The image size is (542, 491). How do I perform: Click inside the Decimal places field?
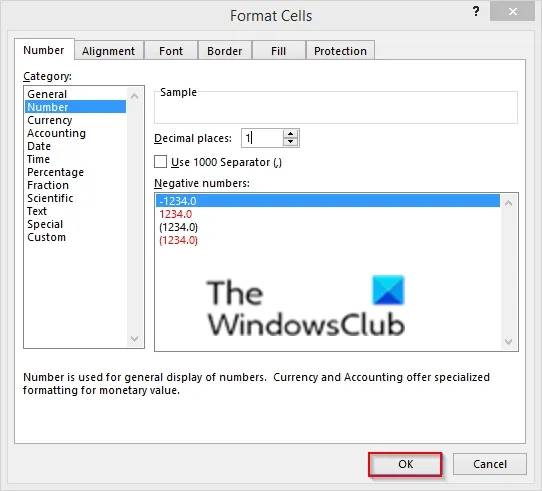(262, 138)
